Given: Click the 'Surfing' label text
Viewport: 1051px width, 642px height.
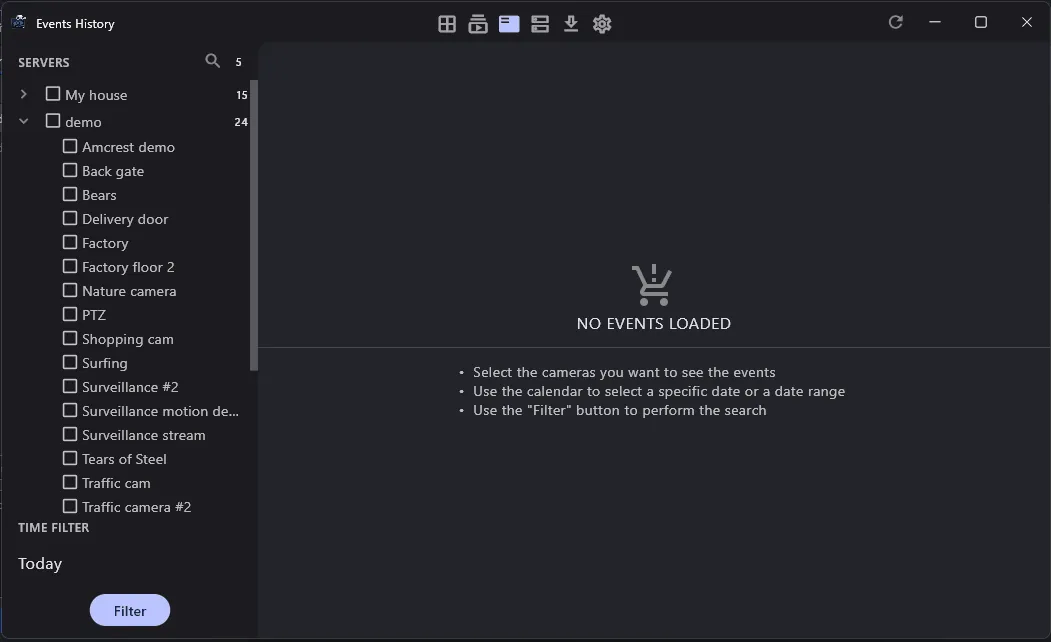Looking at the screenshot, I should point(105,363).
